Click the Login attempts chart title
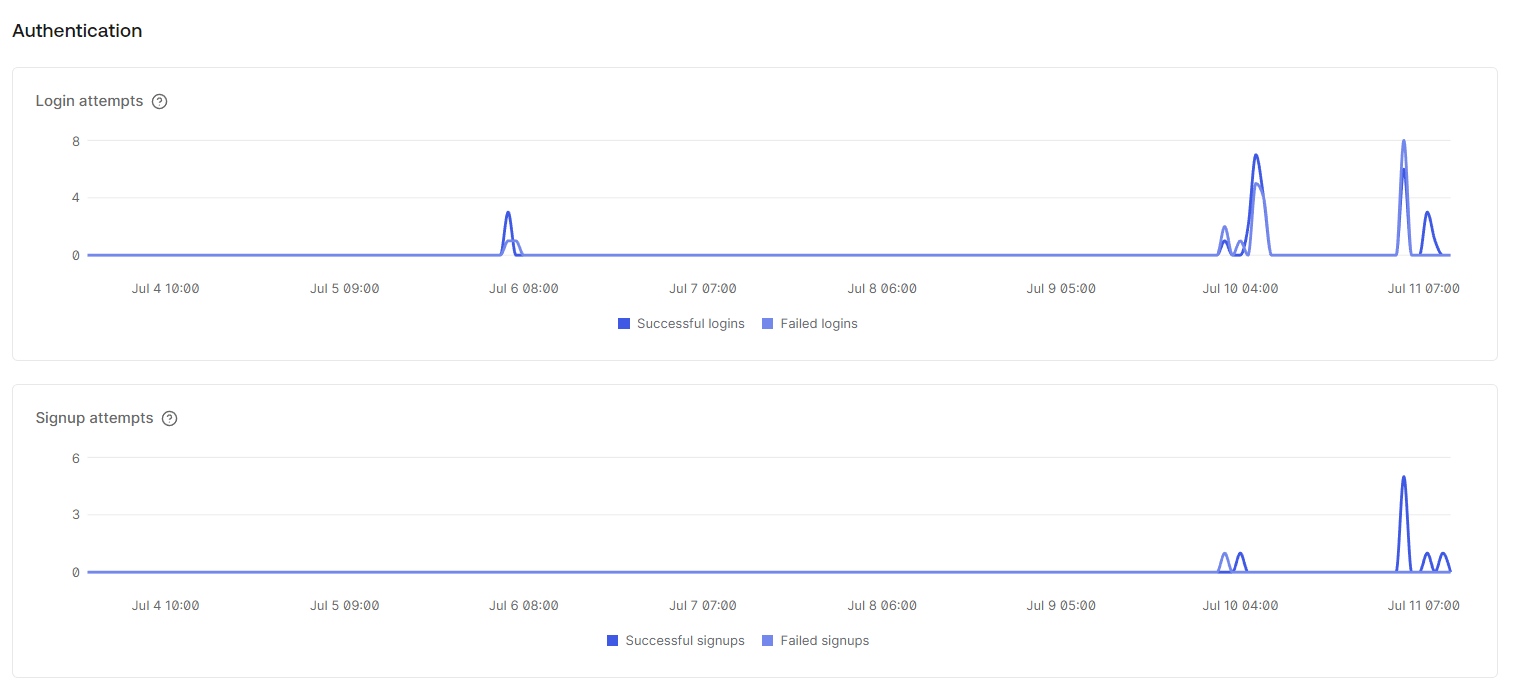This screenshot has height=696, width=1517. [89, 101]
